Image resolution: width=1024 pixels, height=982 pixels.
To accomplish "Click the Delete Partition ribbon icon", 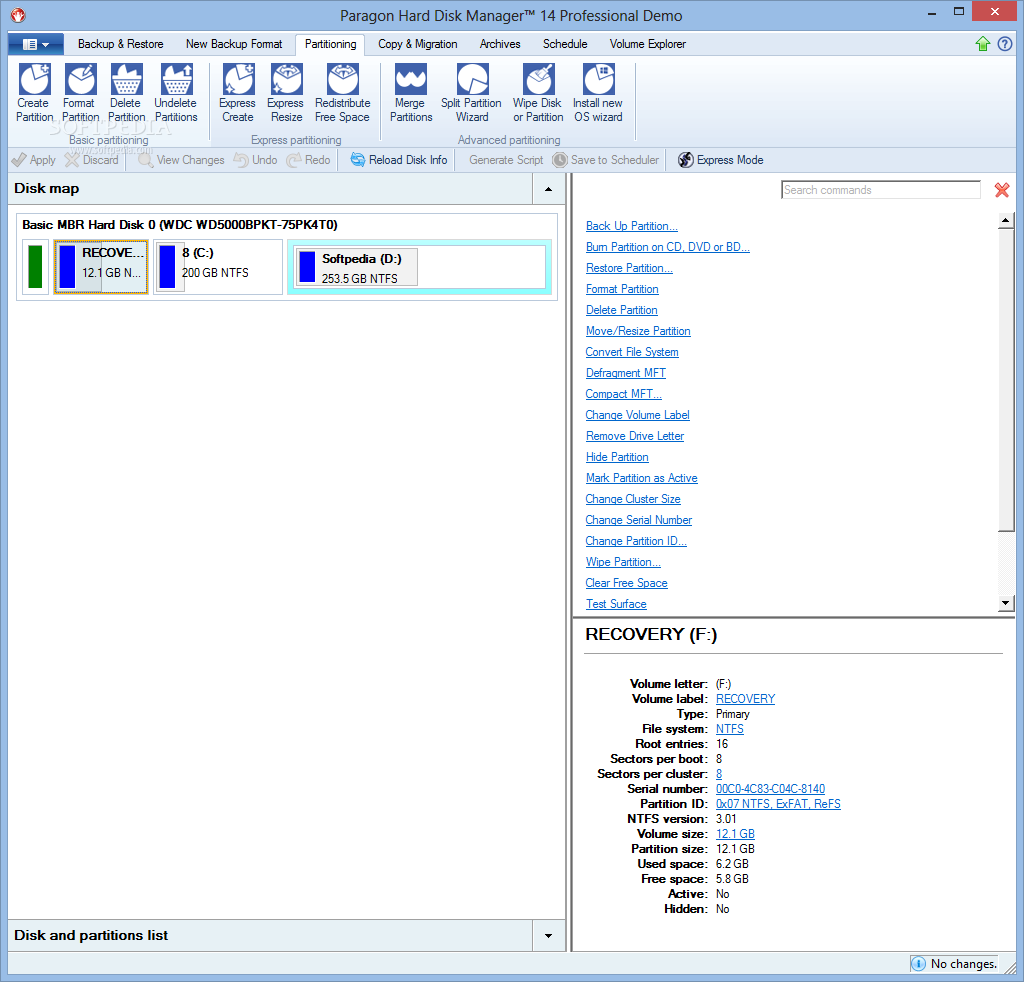I will (x=126, y=93).
